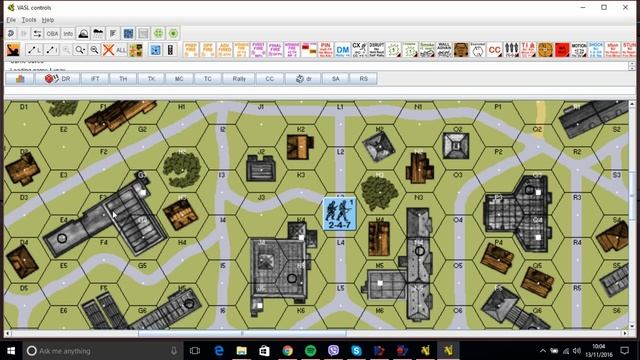Open the OBA toolbar button
The width and height of the screenshot is (640, 360).
coord(52,33)
